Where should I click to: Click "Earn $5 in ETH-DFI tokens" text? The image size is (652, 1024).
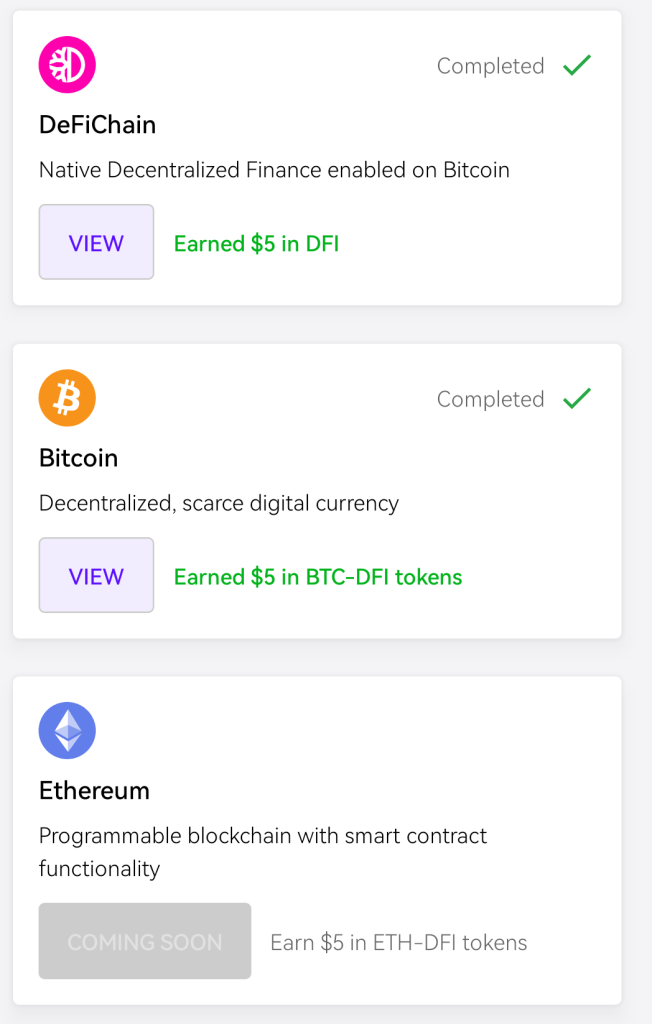398,942
